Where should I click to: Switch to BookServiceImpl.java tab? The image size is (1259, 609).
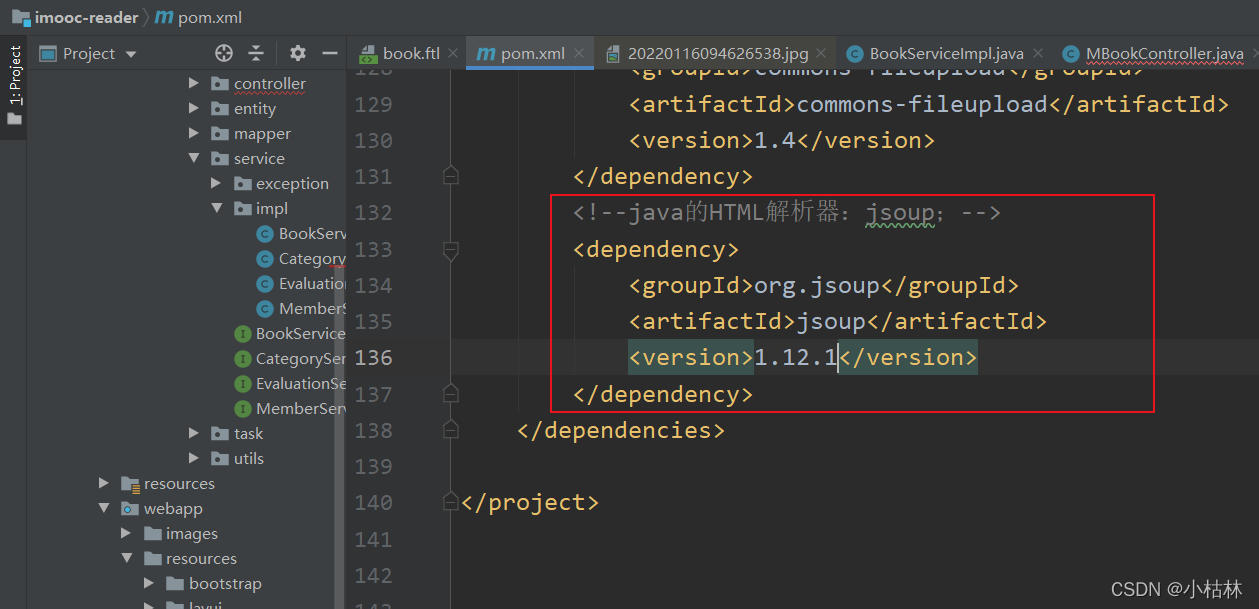(x=944, y=54)
